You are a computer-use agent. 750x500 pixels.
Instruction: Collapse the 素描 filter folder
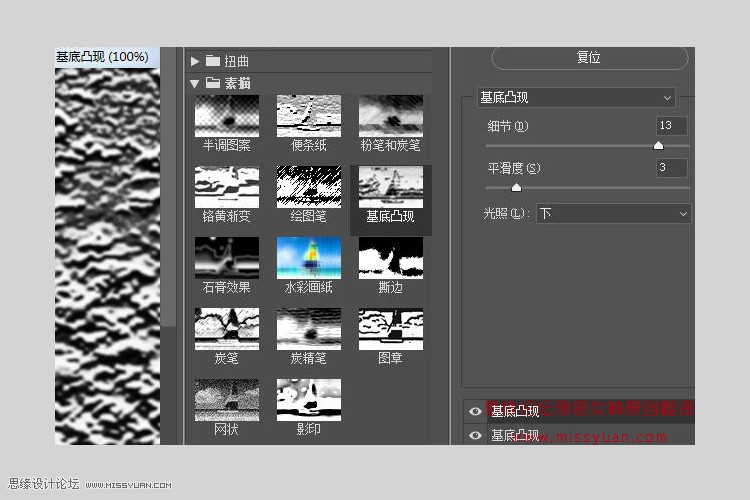(194, 84)
